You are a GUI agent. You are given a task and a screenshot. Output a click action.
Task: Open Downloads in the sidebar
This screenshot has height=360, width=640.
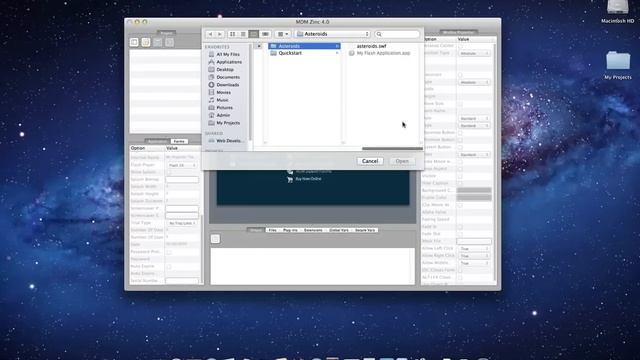[x=223, y=85]
